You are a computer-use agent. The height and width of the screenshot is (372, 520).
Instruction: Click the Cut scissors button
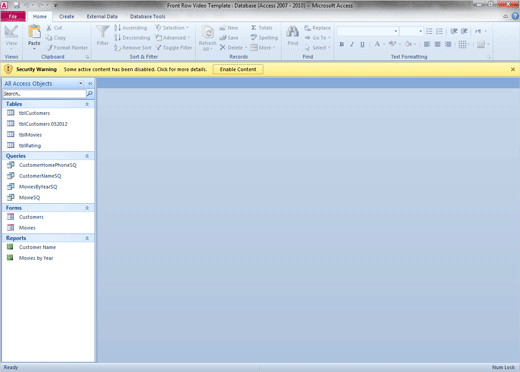[54, 28]
